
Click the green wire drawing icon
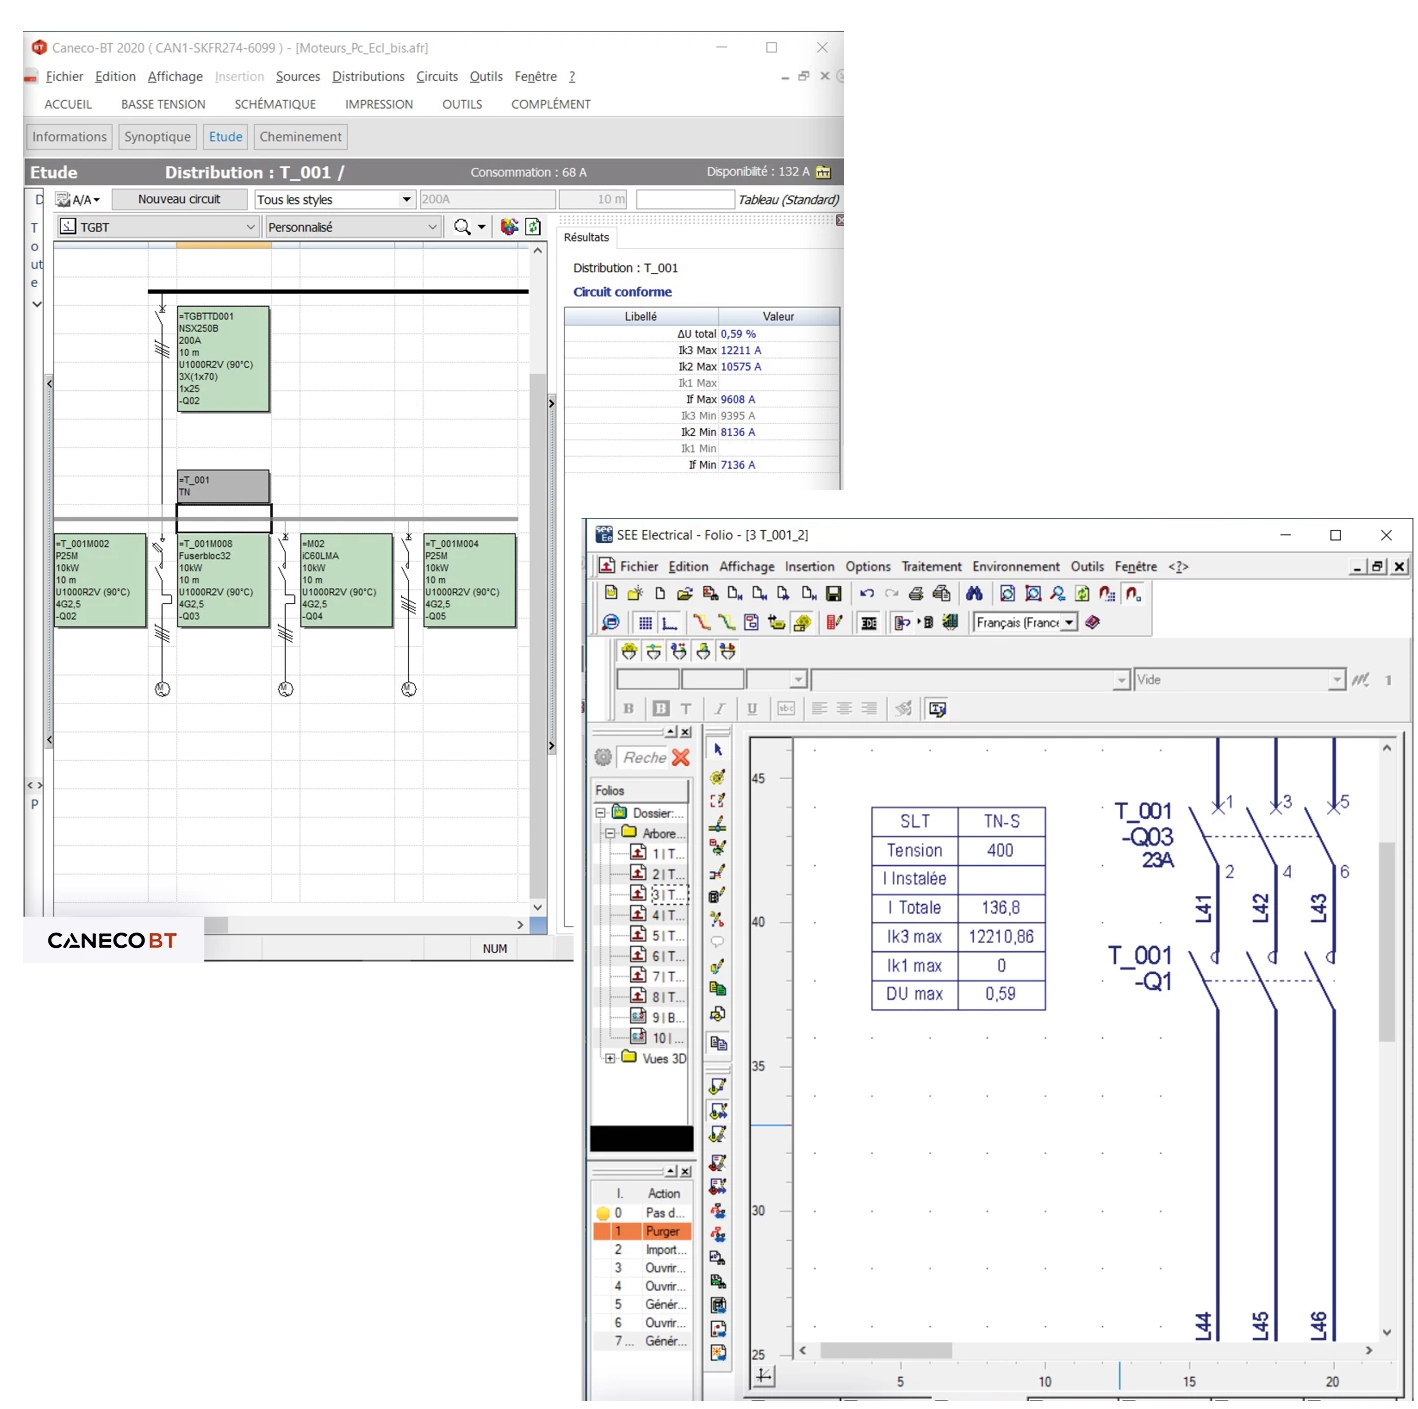tap(726, 623)
